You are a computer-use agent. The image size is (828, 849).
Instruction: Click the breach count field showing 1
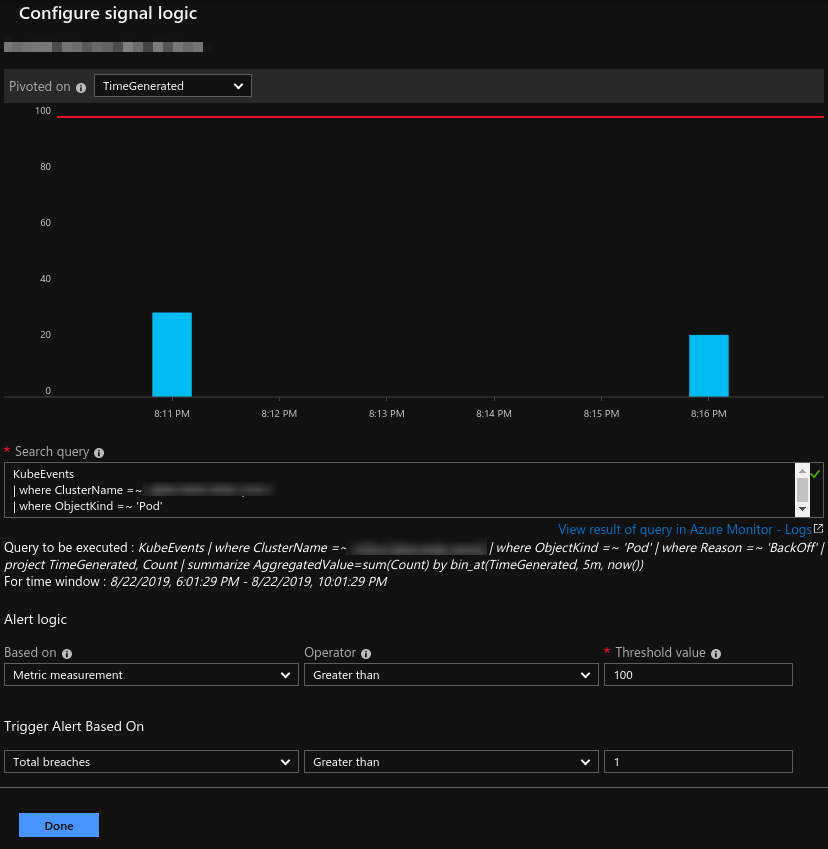coord(698,762)
